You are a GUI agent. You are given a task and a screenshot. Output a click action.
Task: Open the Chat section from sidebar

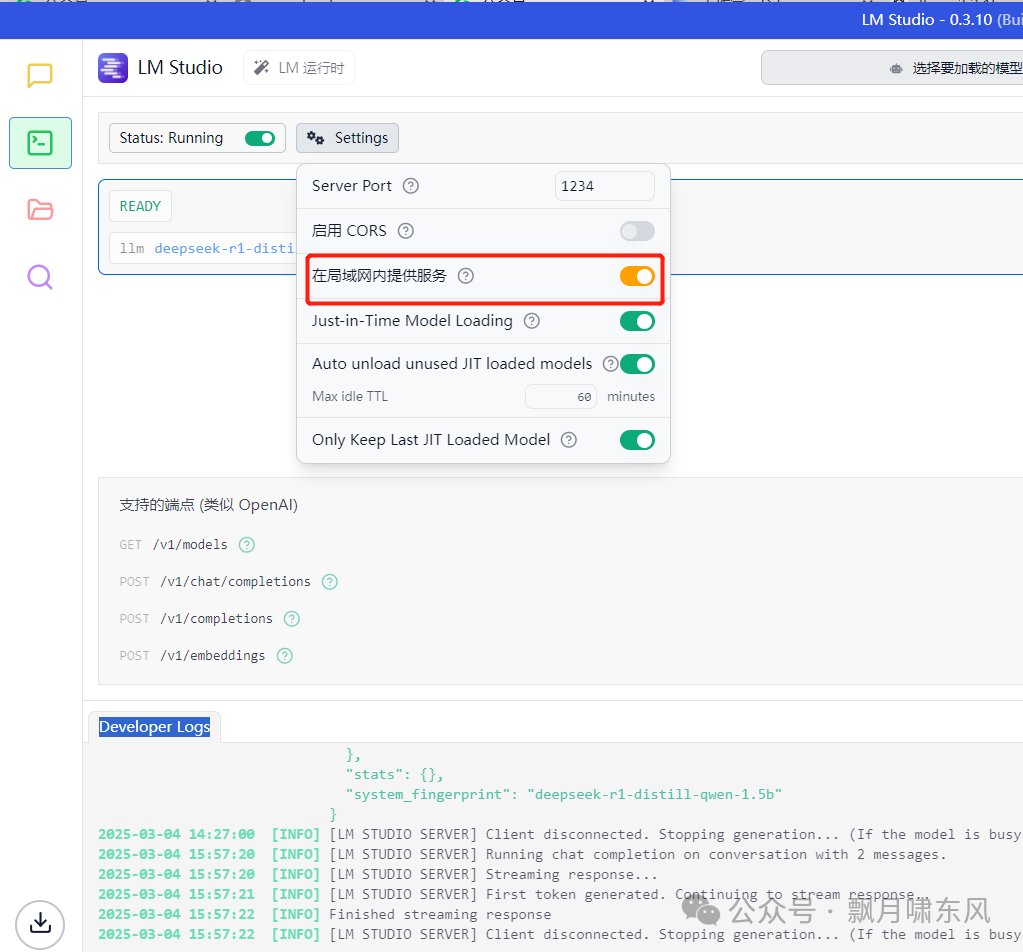click(40, 76)
